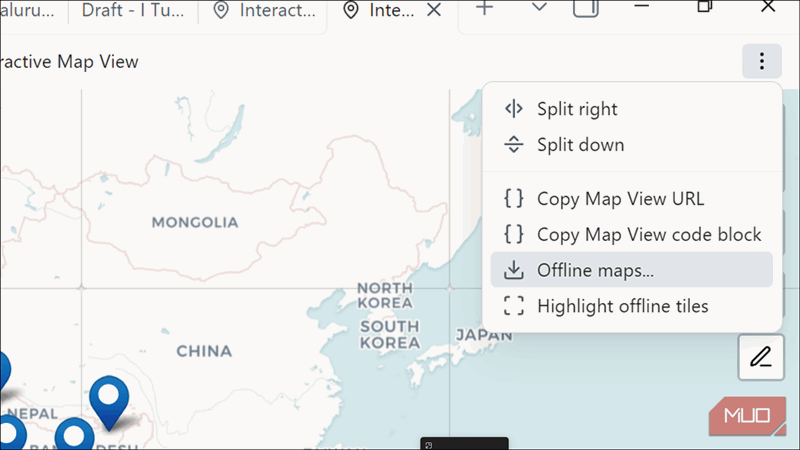
Task: Close the active Inte... tab
Action: click(x=434, y=10)
